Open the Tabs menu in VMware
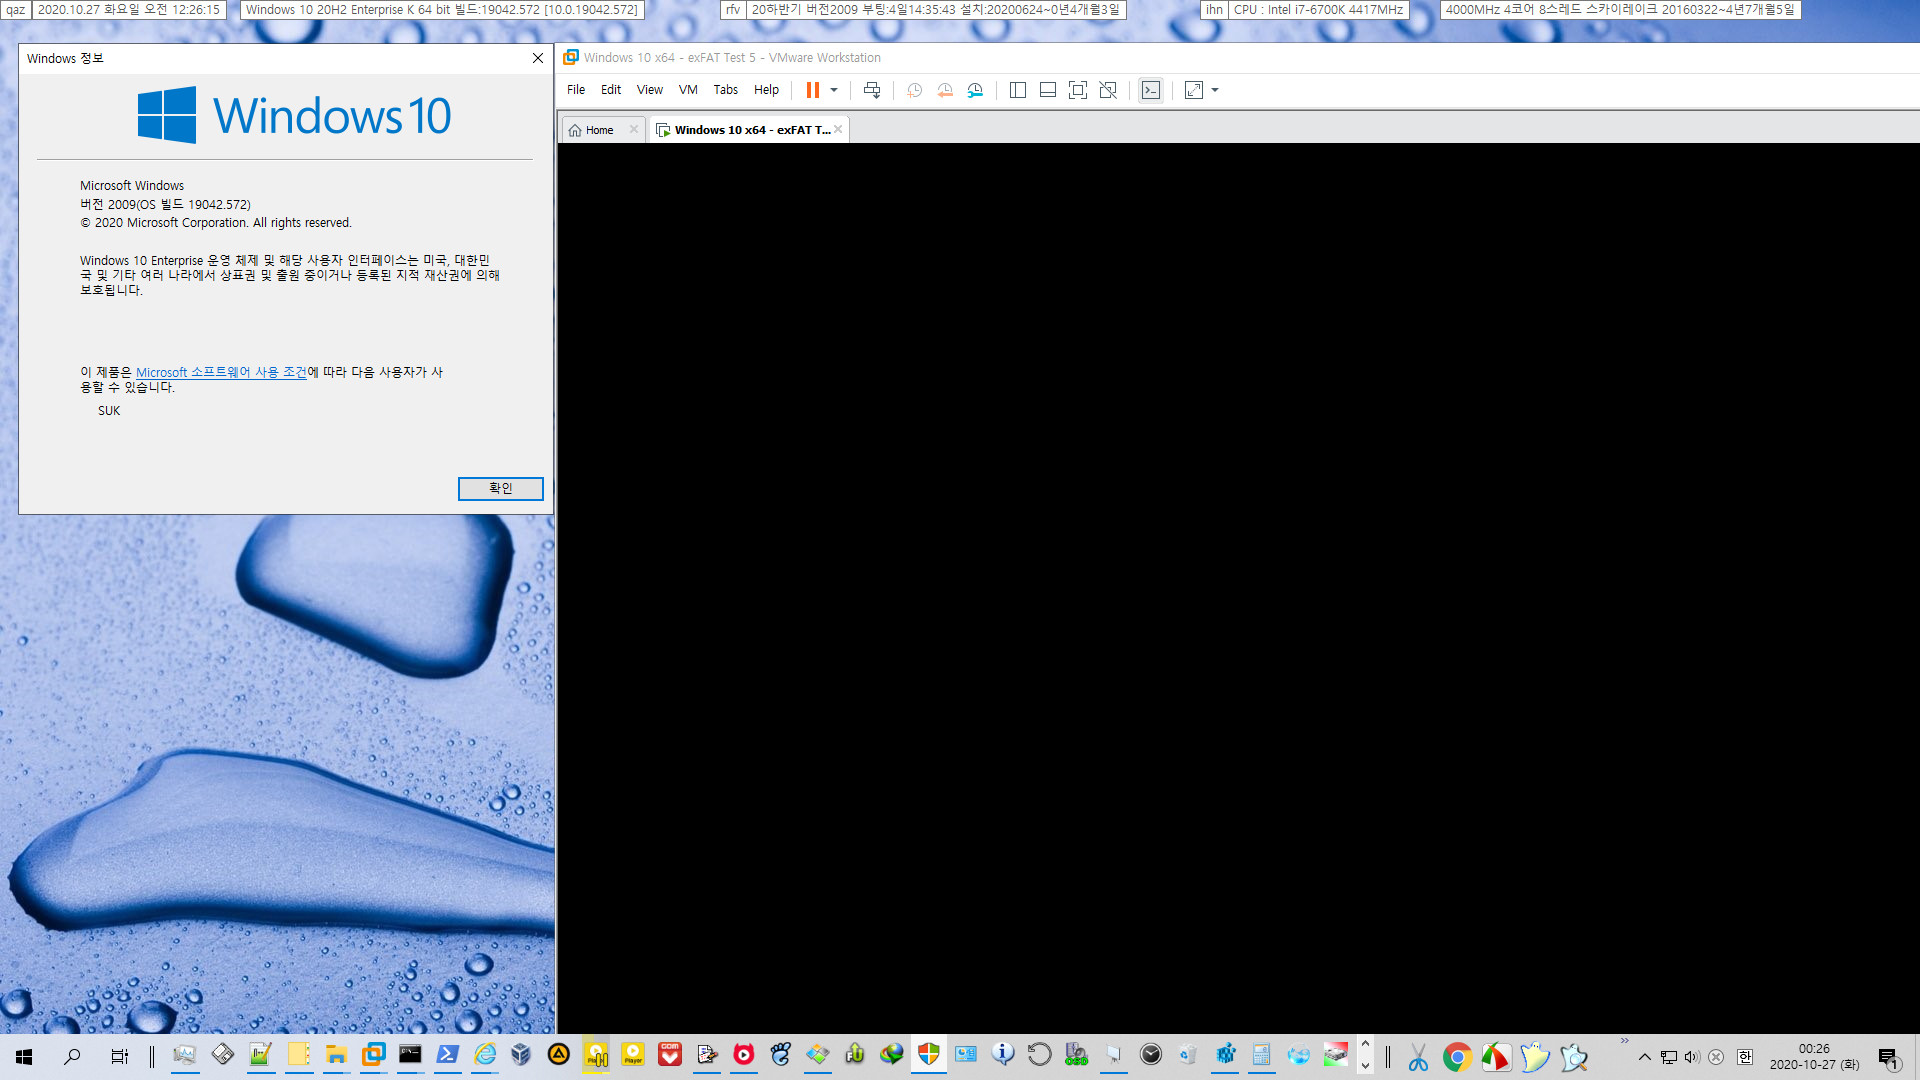Screen dimensions: 1920x1080 [726, 90]
